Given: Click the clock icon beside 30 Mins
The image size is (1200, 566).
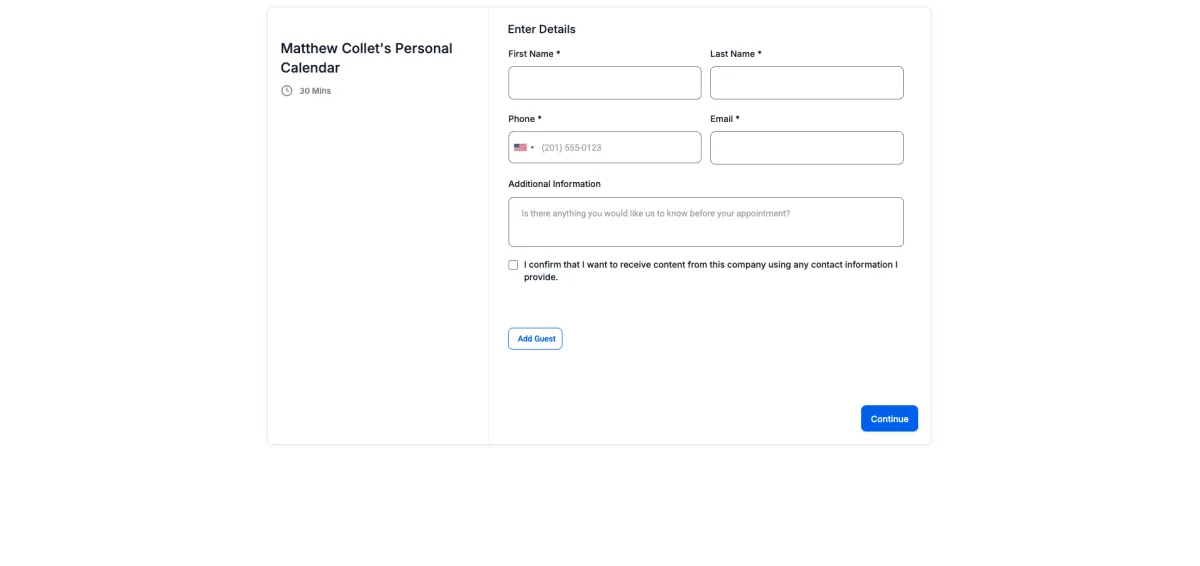Looking at the screenshot, I should tap(287, 91).
